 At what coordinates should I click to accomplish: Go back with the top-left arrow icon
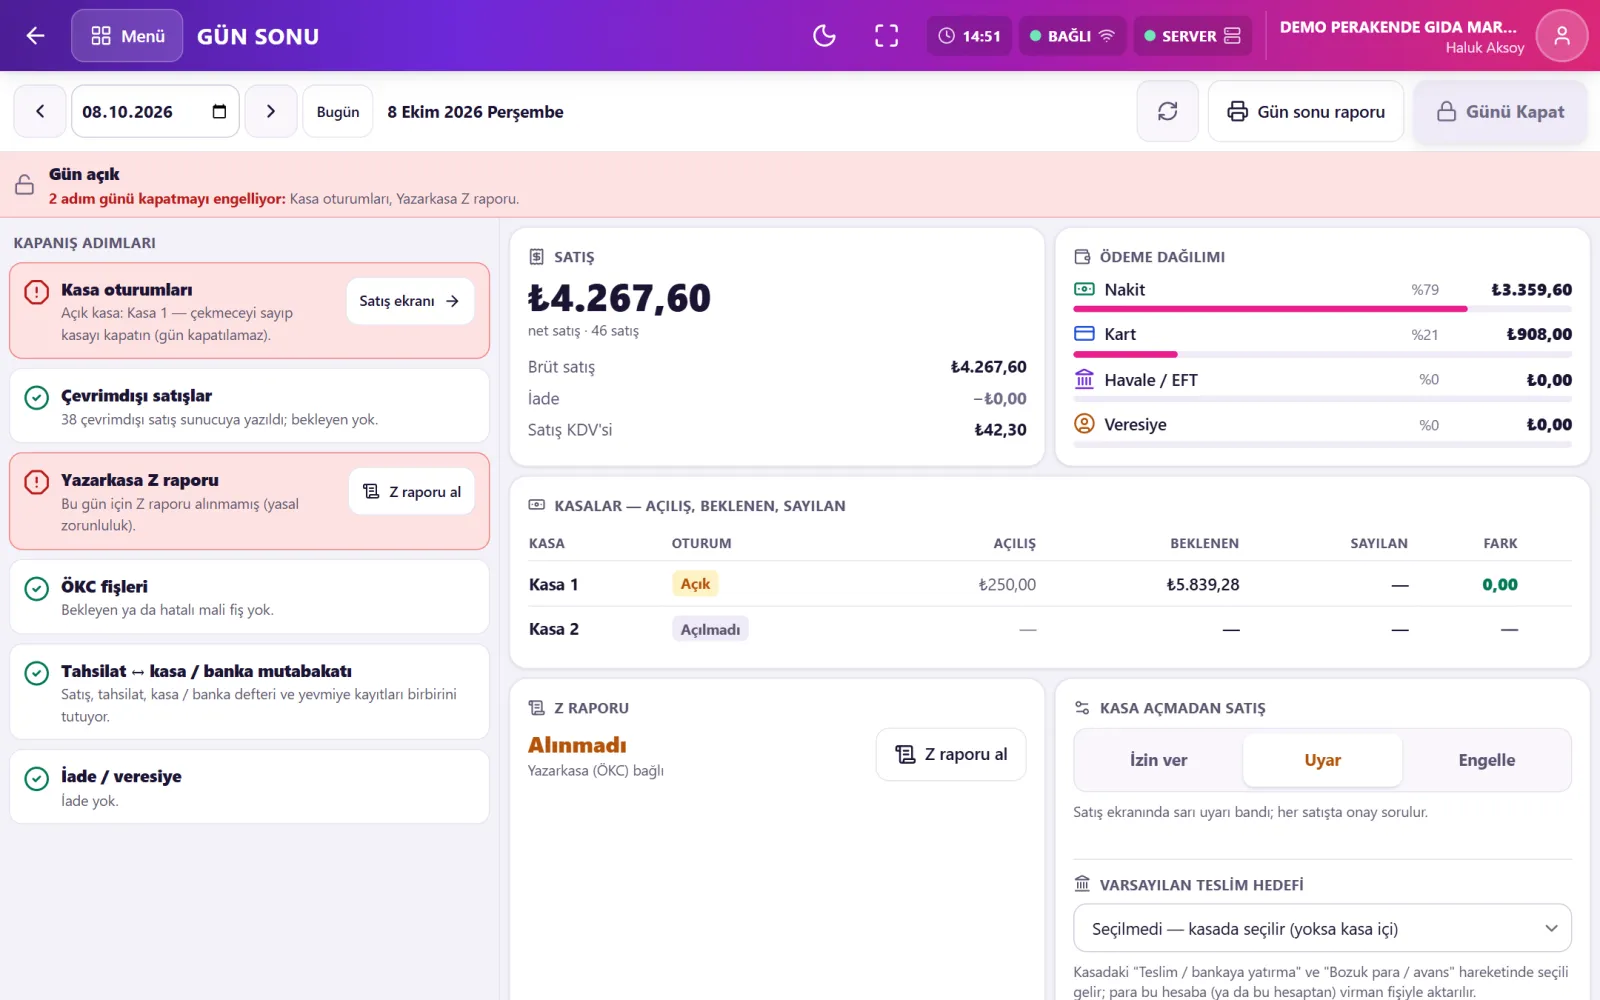(35, 36)
